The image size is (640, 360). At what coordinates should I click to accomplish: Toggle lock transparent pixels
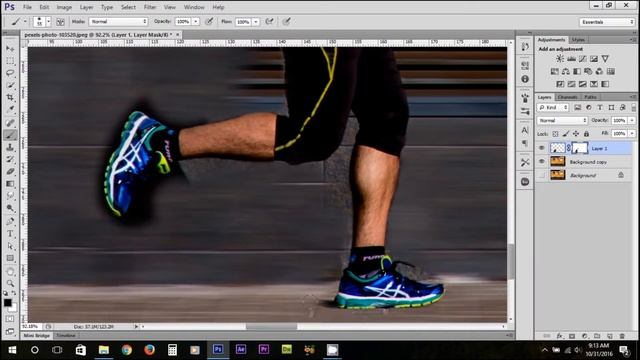555,133
